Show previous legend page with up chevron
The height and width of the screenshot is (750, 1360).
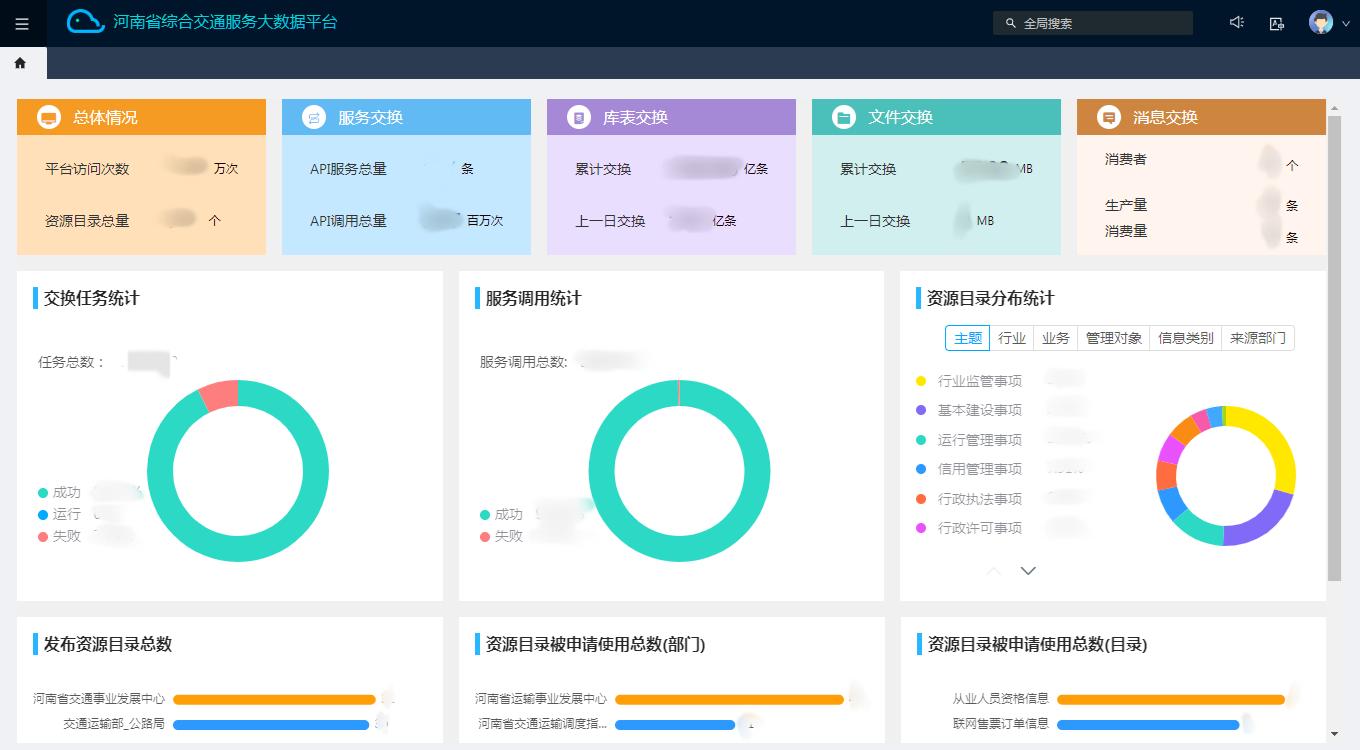pos(994,571)
